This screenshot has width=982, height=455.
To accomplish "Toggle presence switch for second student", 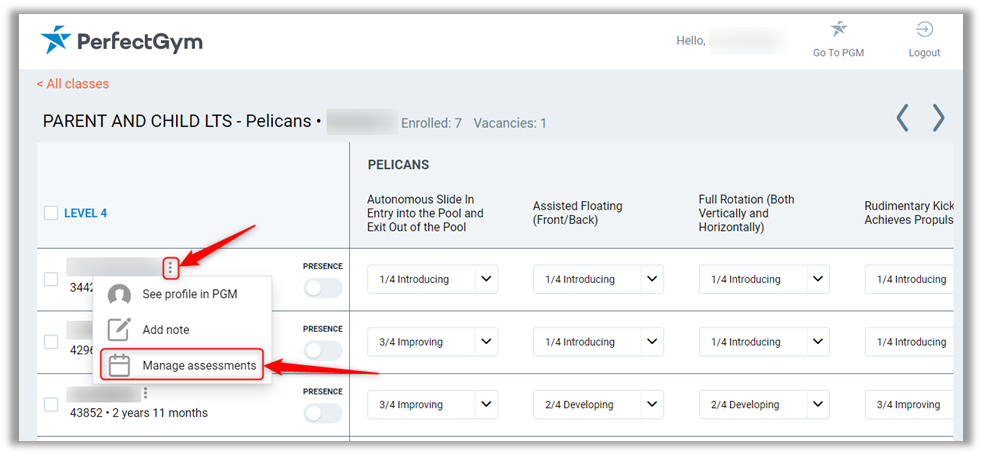I will coord(322,350).
